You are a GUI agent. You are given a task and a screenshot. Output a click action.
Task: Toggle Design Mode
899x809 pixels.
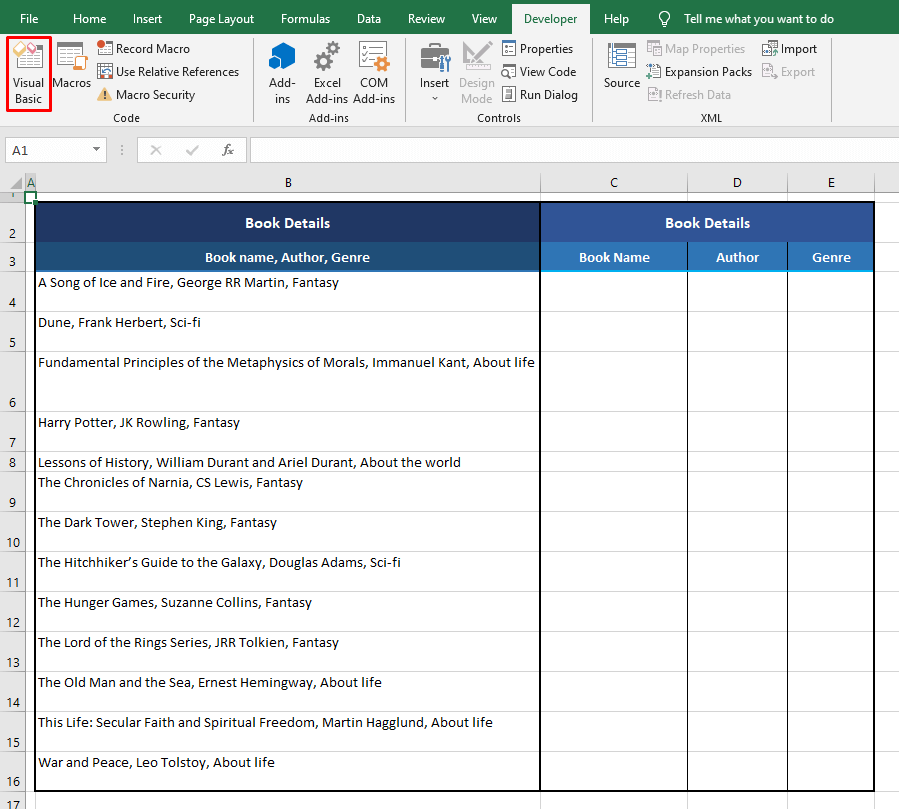(x=477, y=73)
